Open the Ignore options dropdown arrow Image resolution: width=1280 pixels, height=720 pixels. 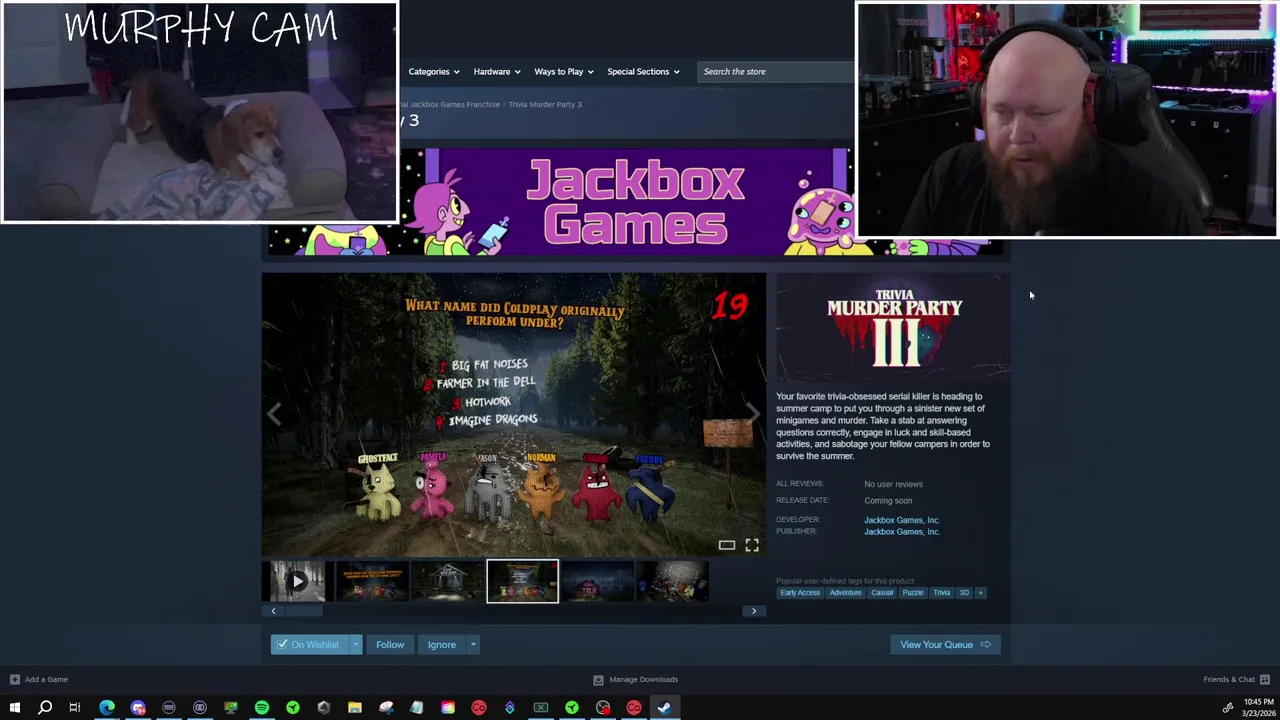(x=473, y=645)
